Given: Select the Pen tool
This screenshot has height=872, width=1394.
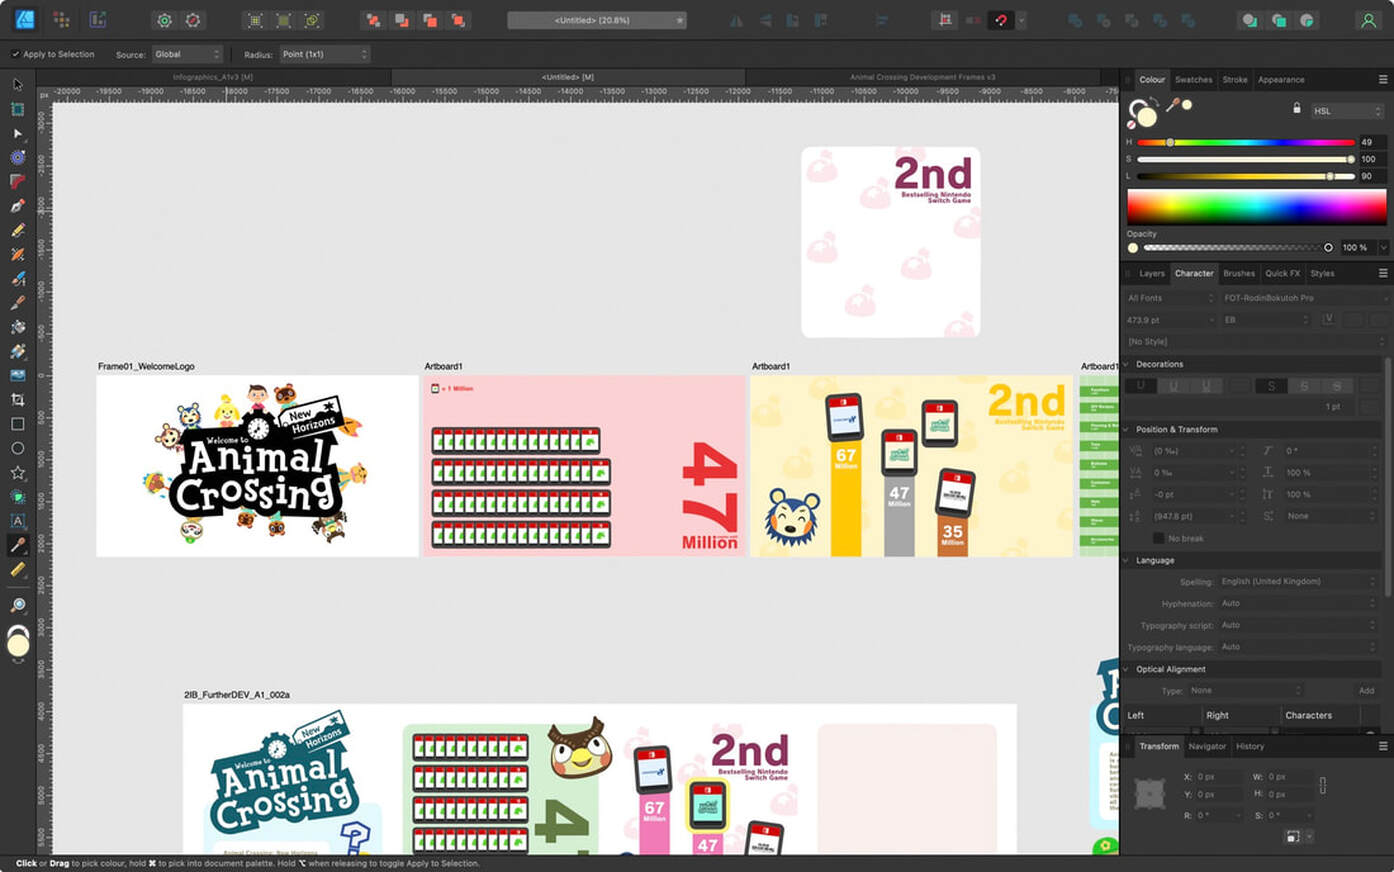Looking at the screenshot, I should [17, 206].
